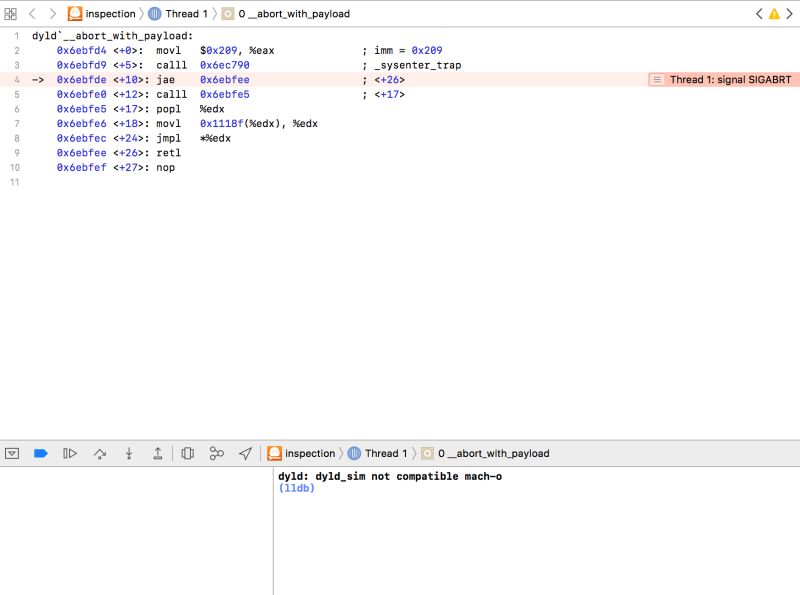Deactivate all breakpoints via the flag toggle

tap(38, 453)
